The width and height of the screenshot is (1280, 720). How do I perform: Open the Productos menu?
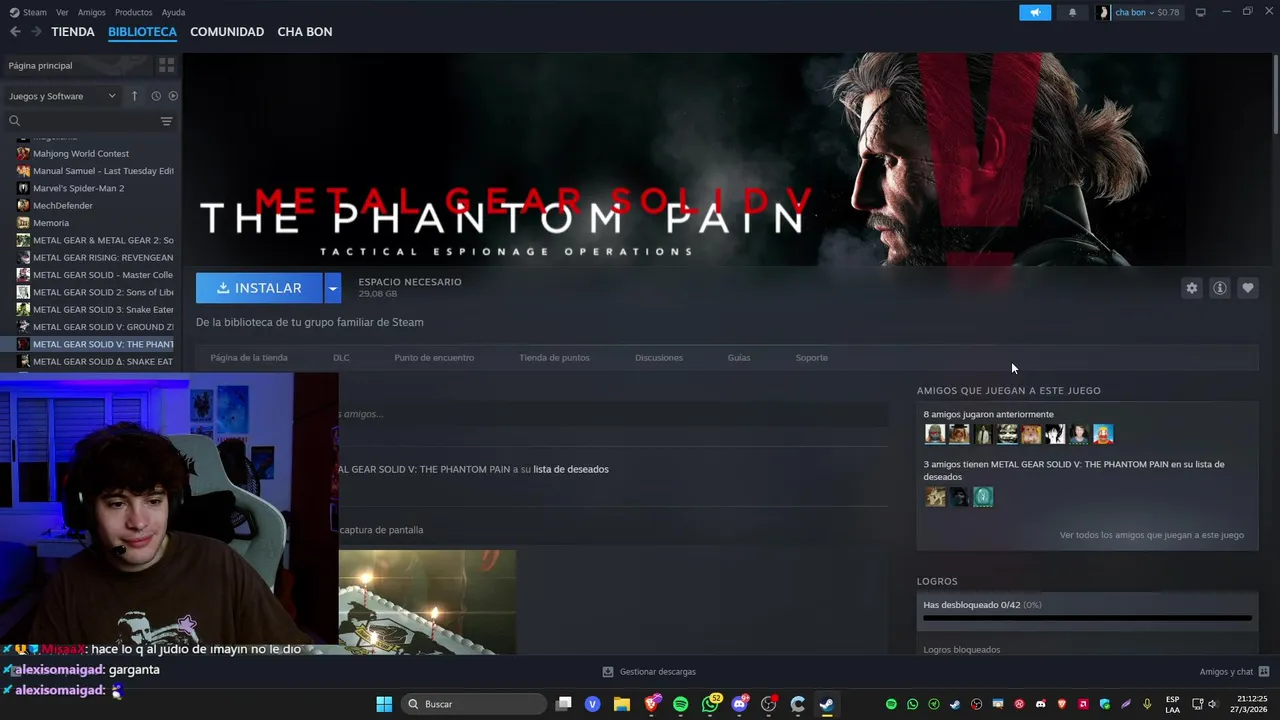click(x=133, y=12)
